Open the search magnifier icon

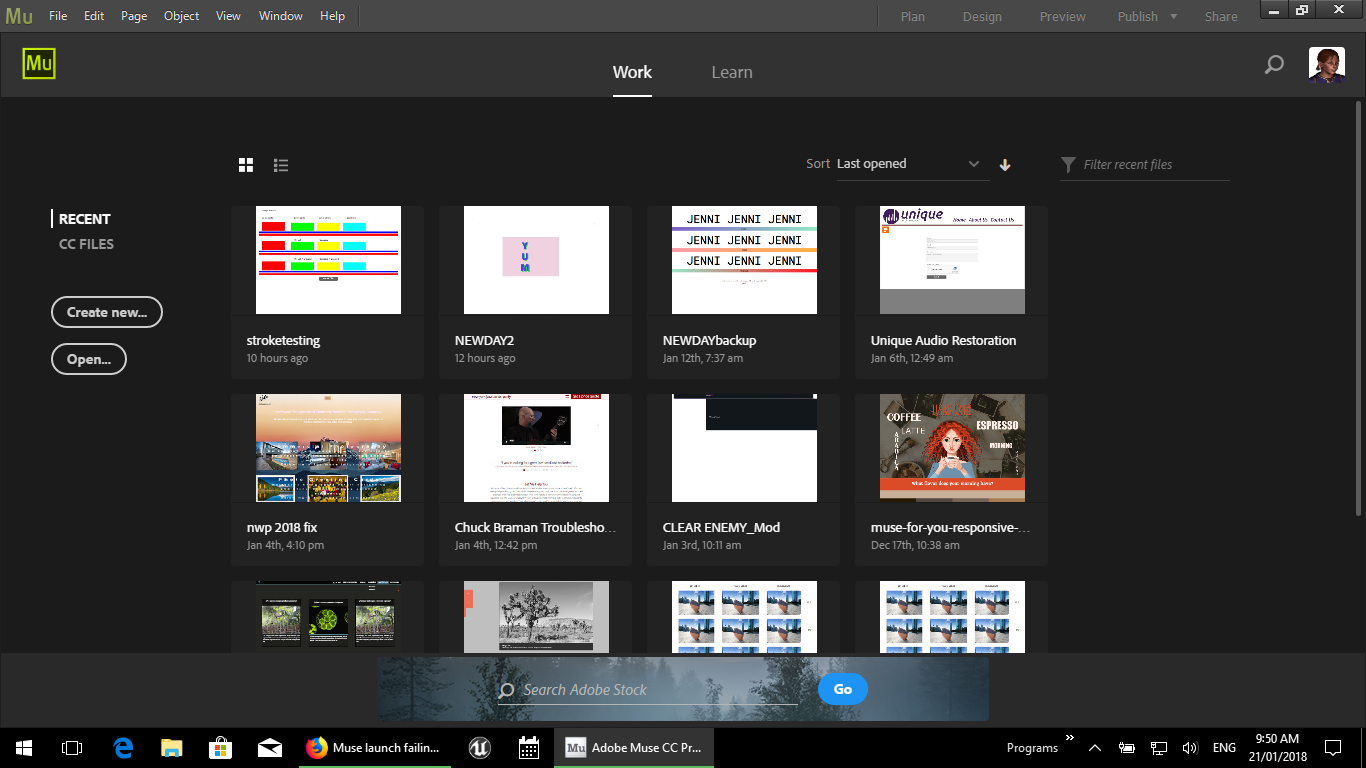click(1274, 65)
